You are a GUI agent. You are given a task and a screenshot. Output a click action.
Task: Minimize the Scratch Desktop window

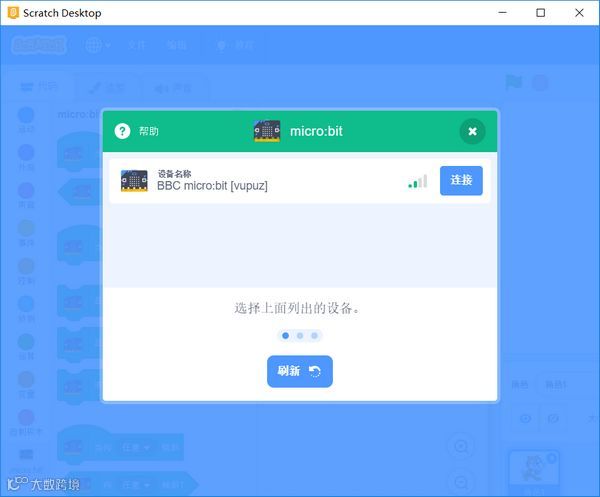(502, 13)
